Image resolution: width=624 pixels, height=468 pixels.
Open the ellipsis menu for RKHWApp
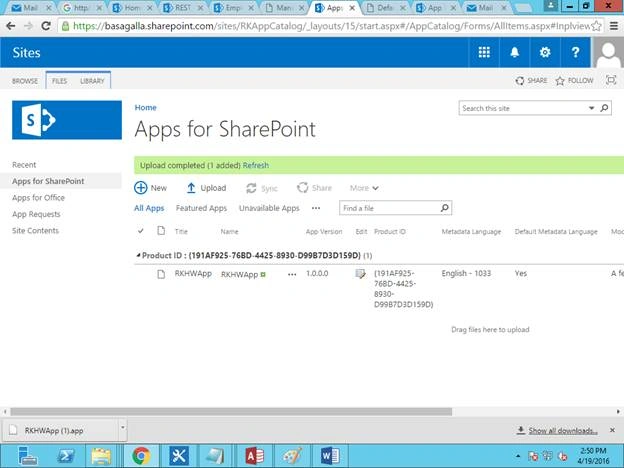[x=292, y=274]
